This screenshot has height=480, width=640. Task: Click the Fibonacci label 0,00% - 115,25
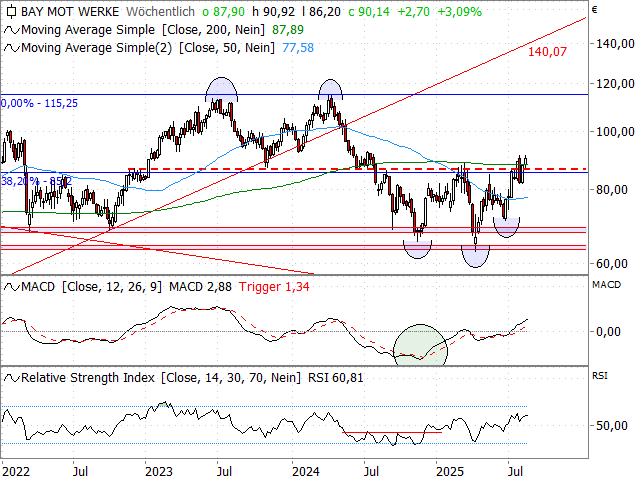39,103
